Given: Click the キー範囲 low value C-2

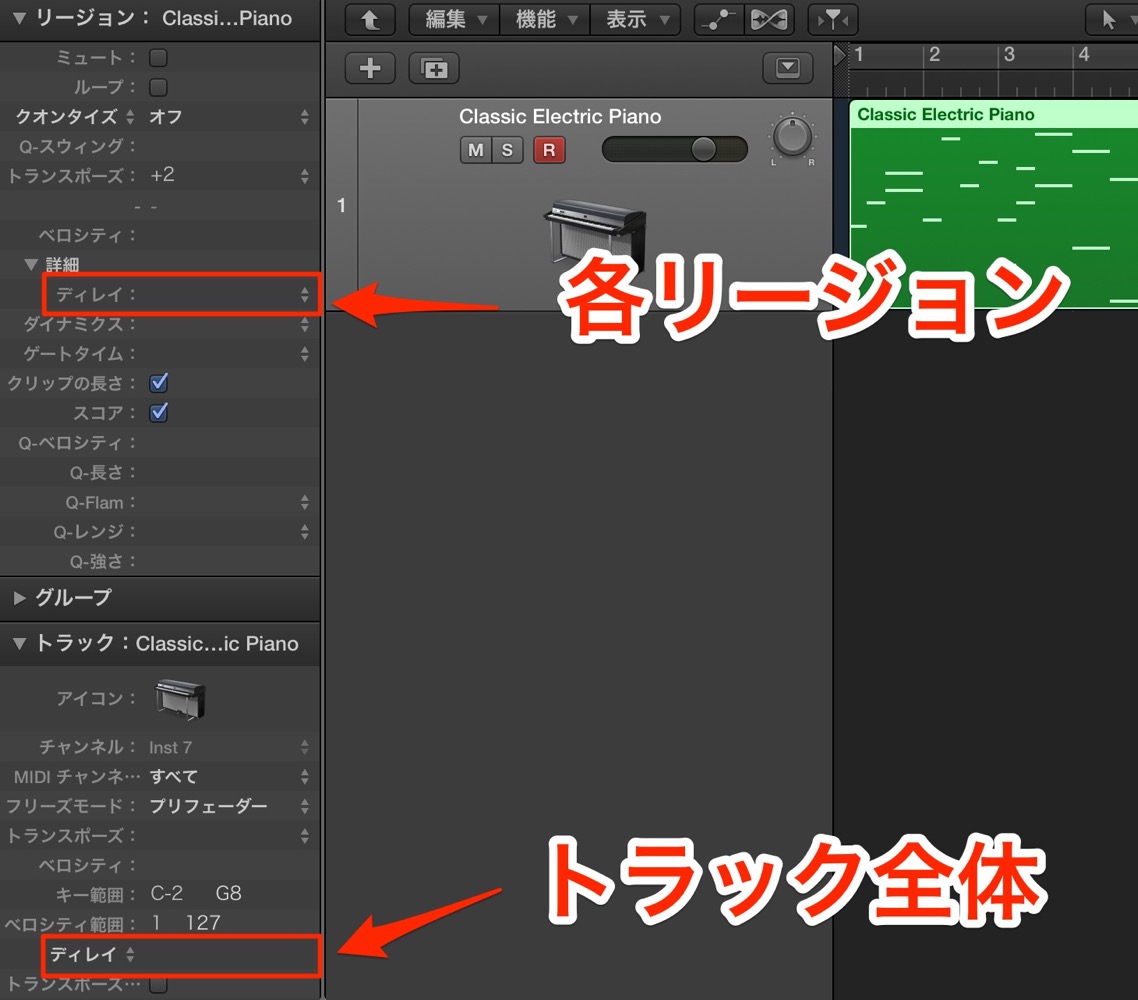Looking at the screenshot, I should [167, 893].
